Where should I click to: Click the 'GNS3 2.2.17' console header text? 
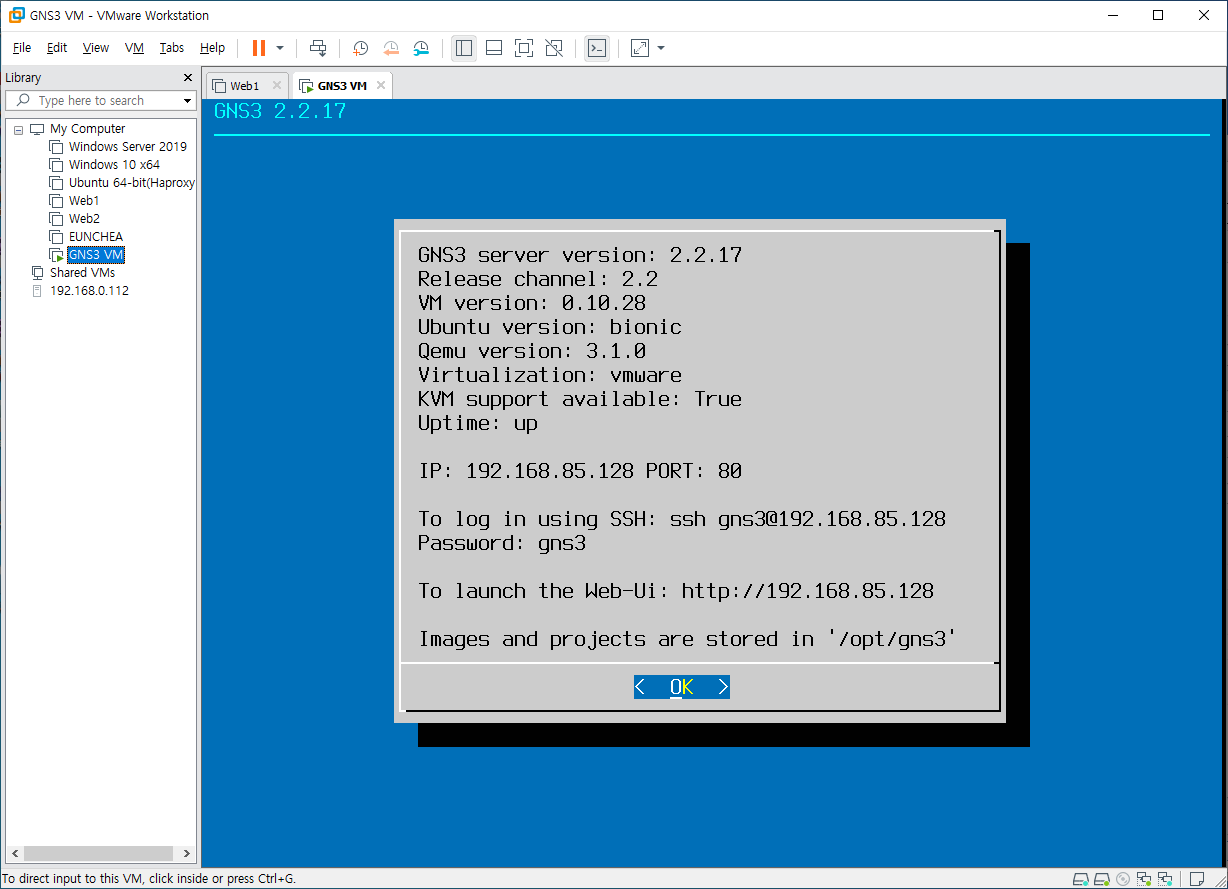(280, 111)
